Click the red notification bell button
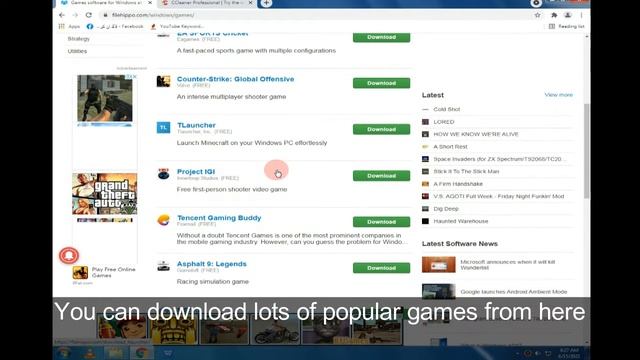Screen dimensions: 640x360 tap(69, 256)
